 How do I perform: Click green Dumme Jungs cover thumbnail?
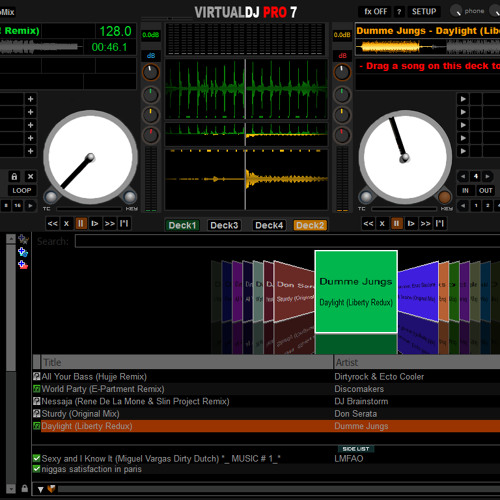point(356,292)
